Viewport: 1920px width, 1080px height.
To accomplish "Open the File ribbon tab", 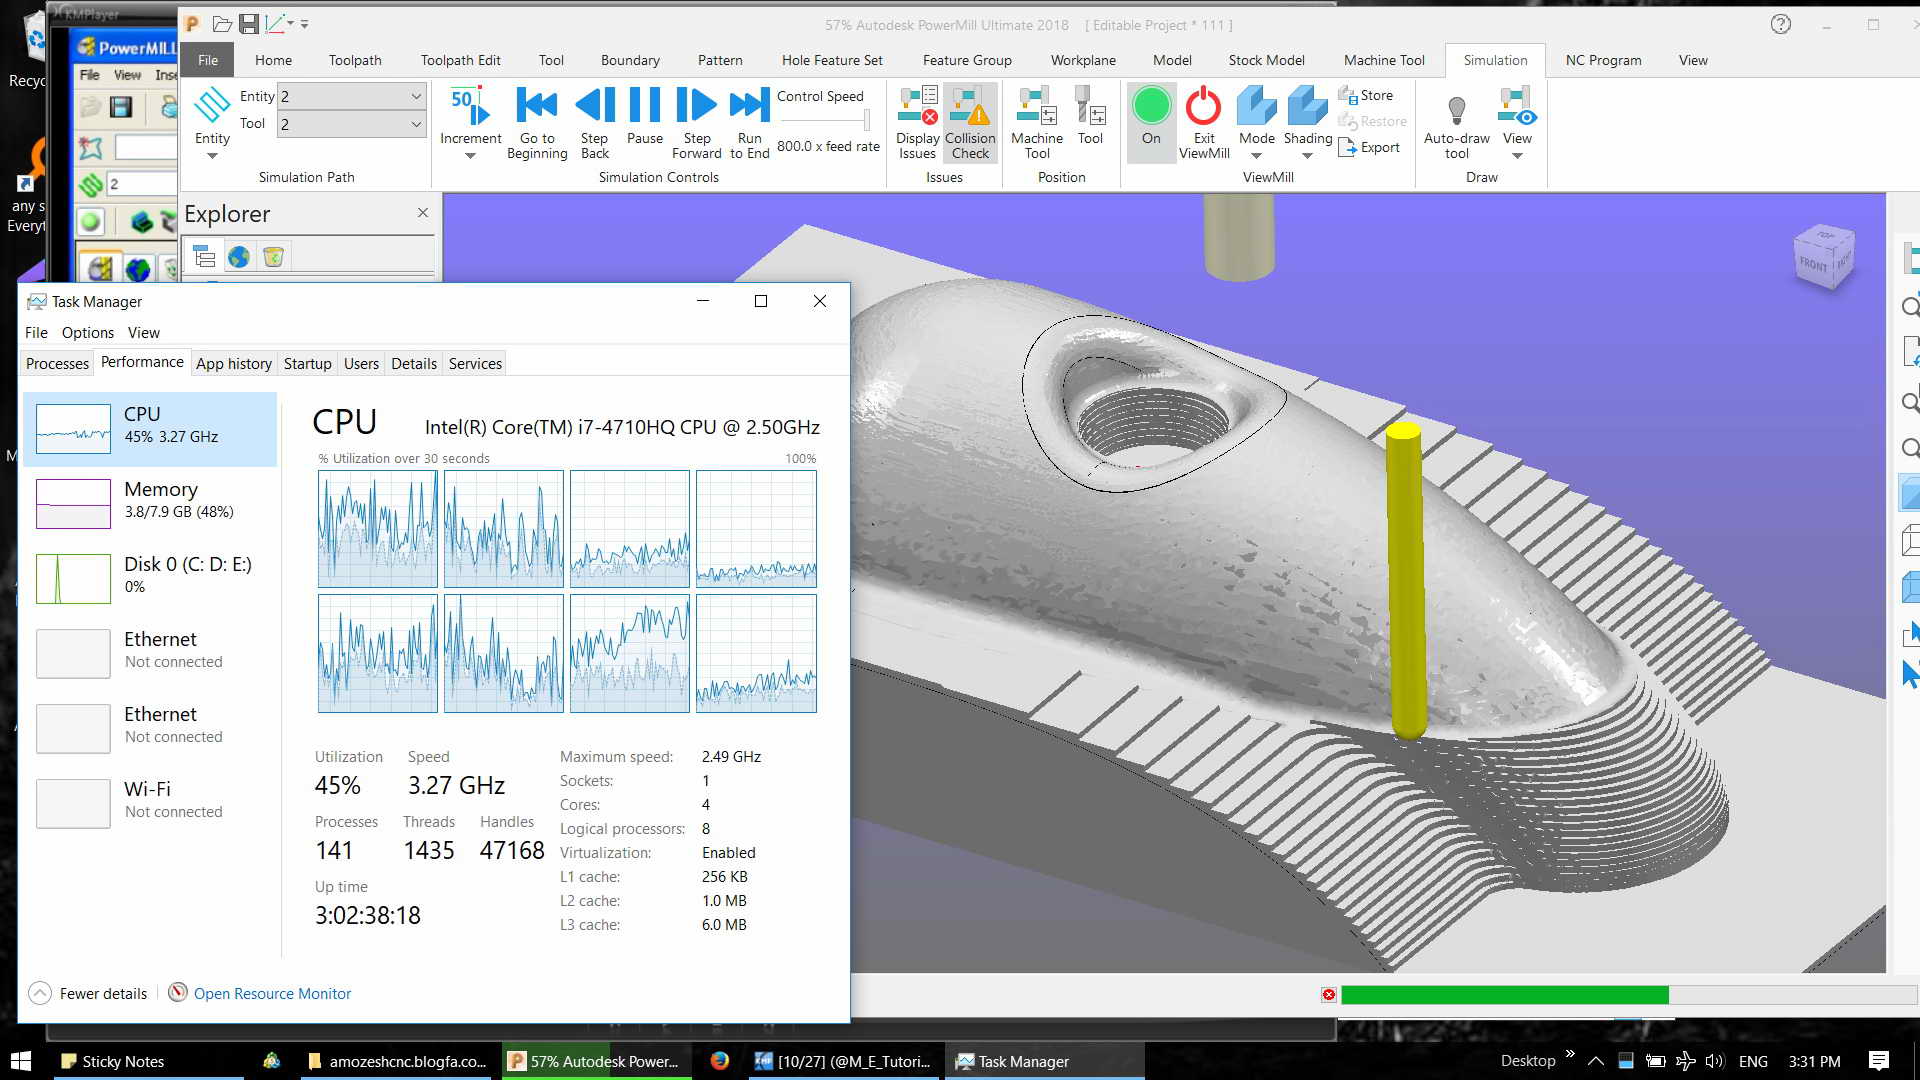I will (x=208, y=60).
